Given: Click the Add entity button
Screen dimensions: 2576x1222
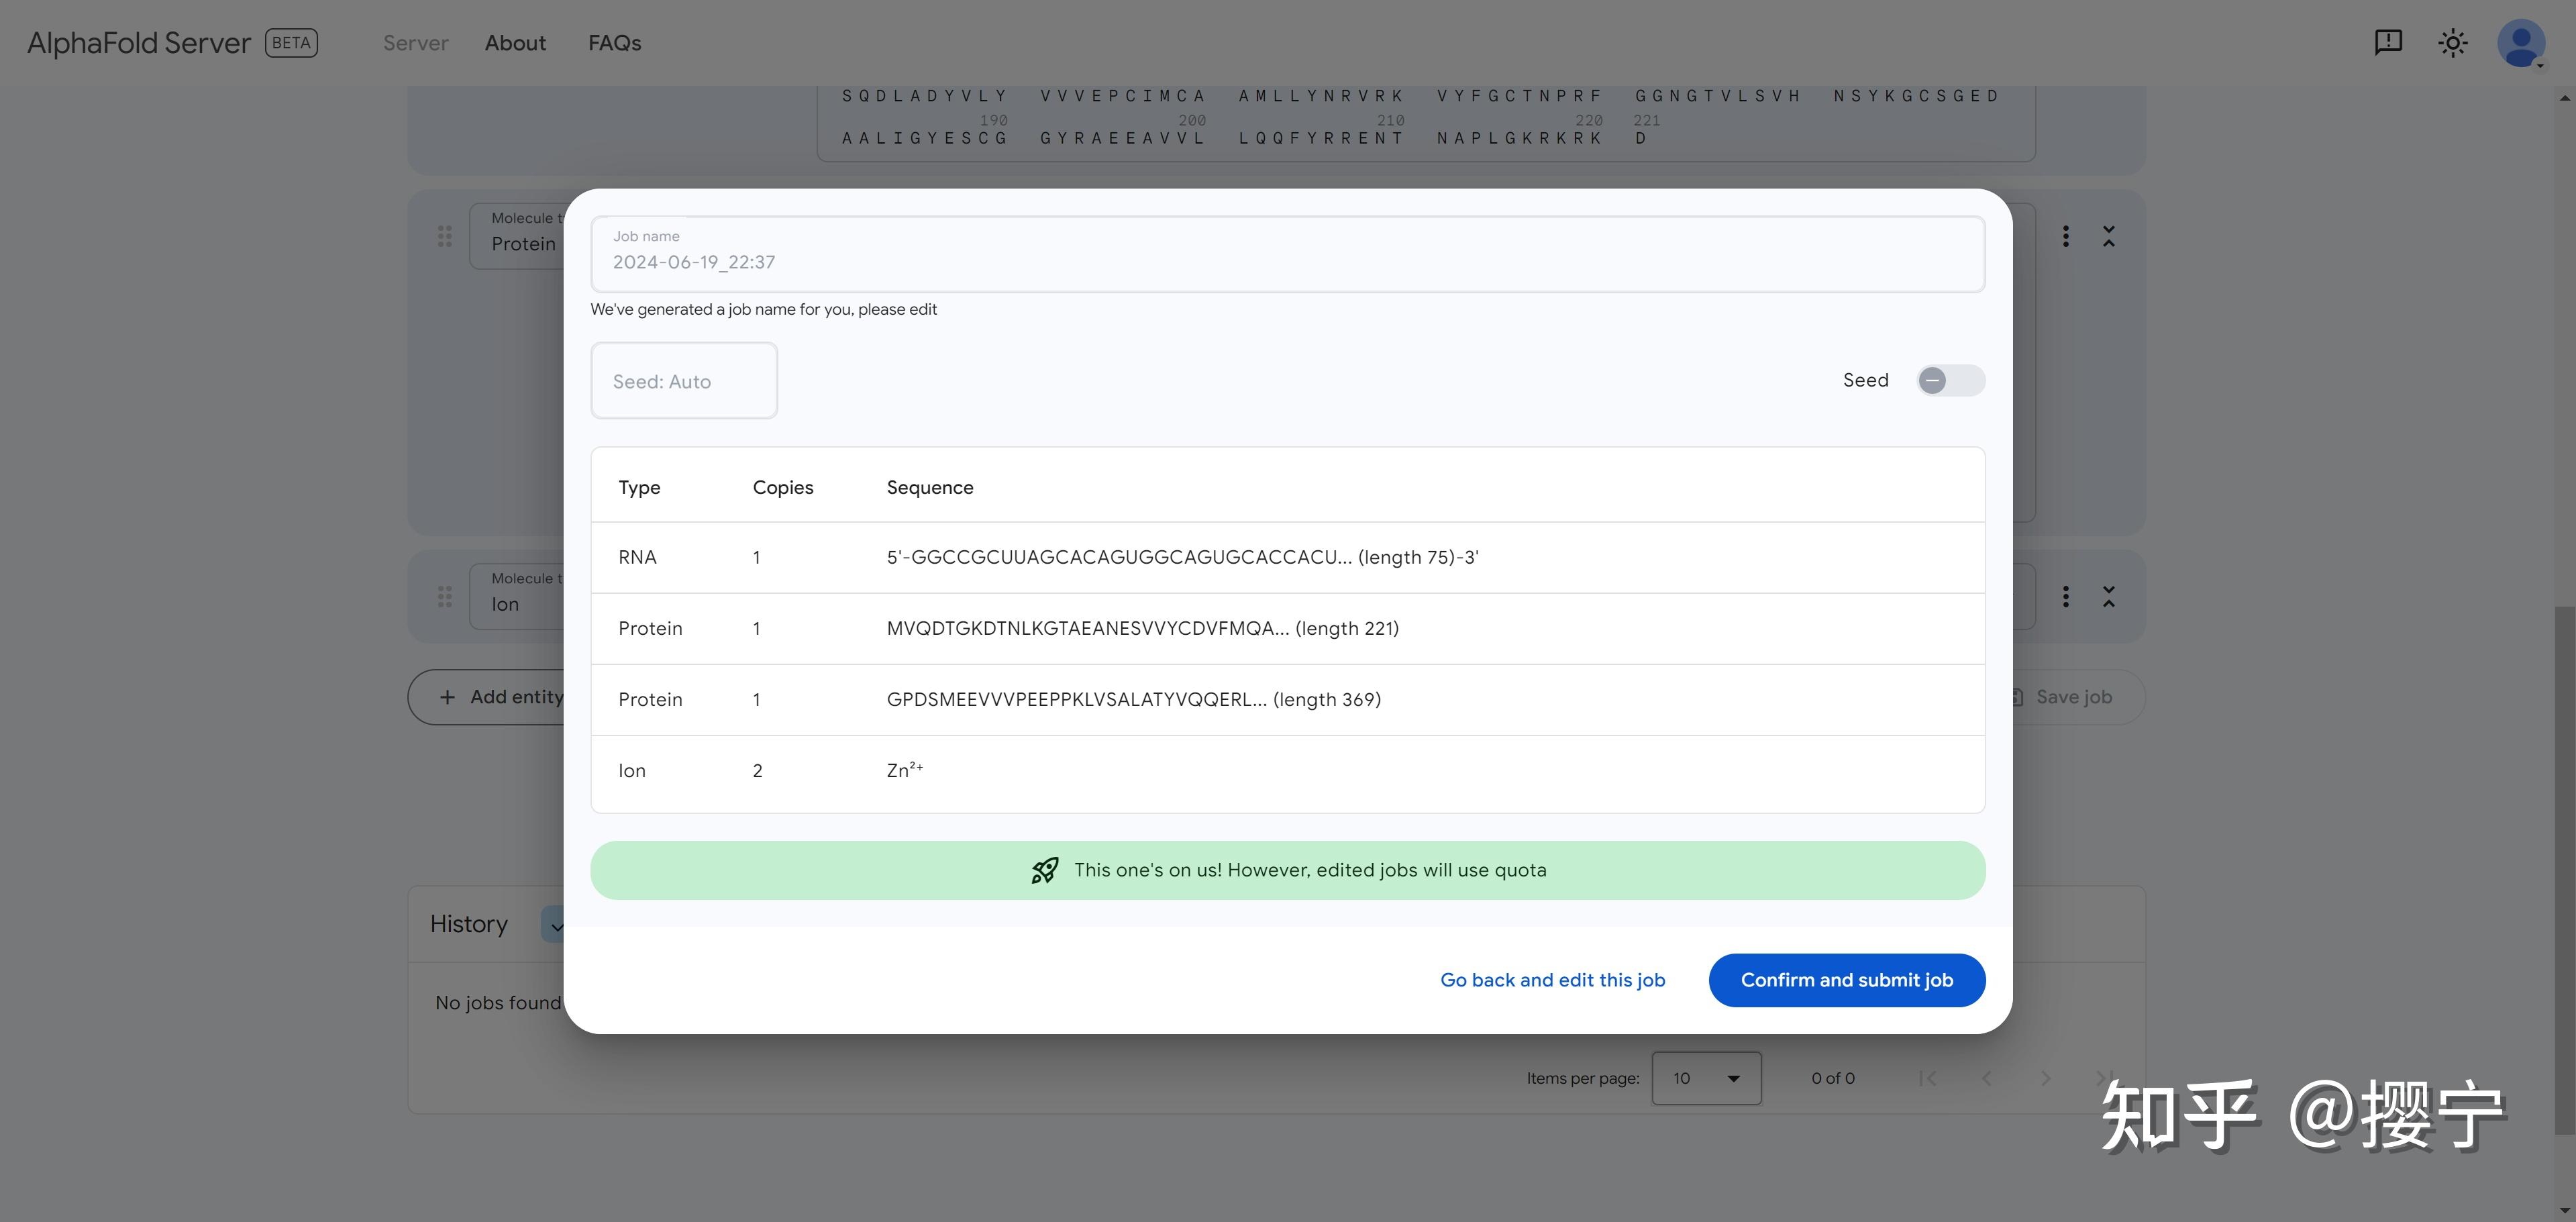Looking at the screenshot, I should [x=500, y=697].
